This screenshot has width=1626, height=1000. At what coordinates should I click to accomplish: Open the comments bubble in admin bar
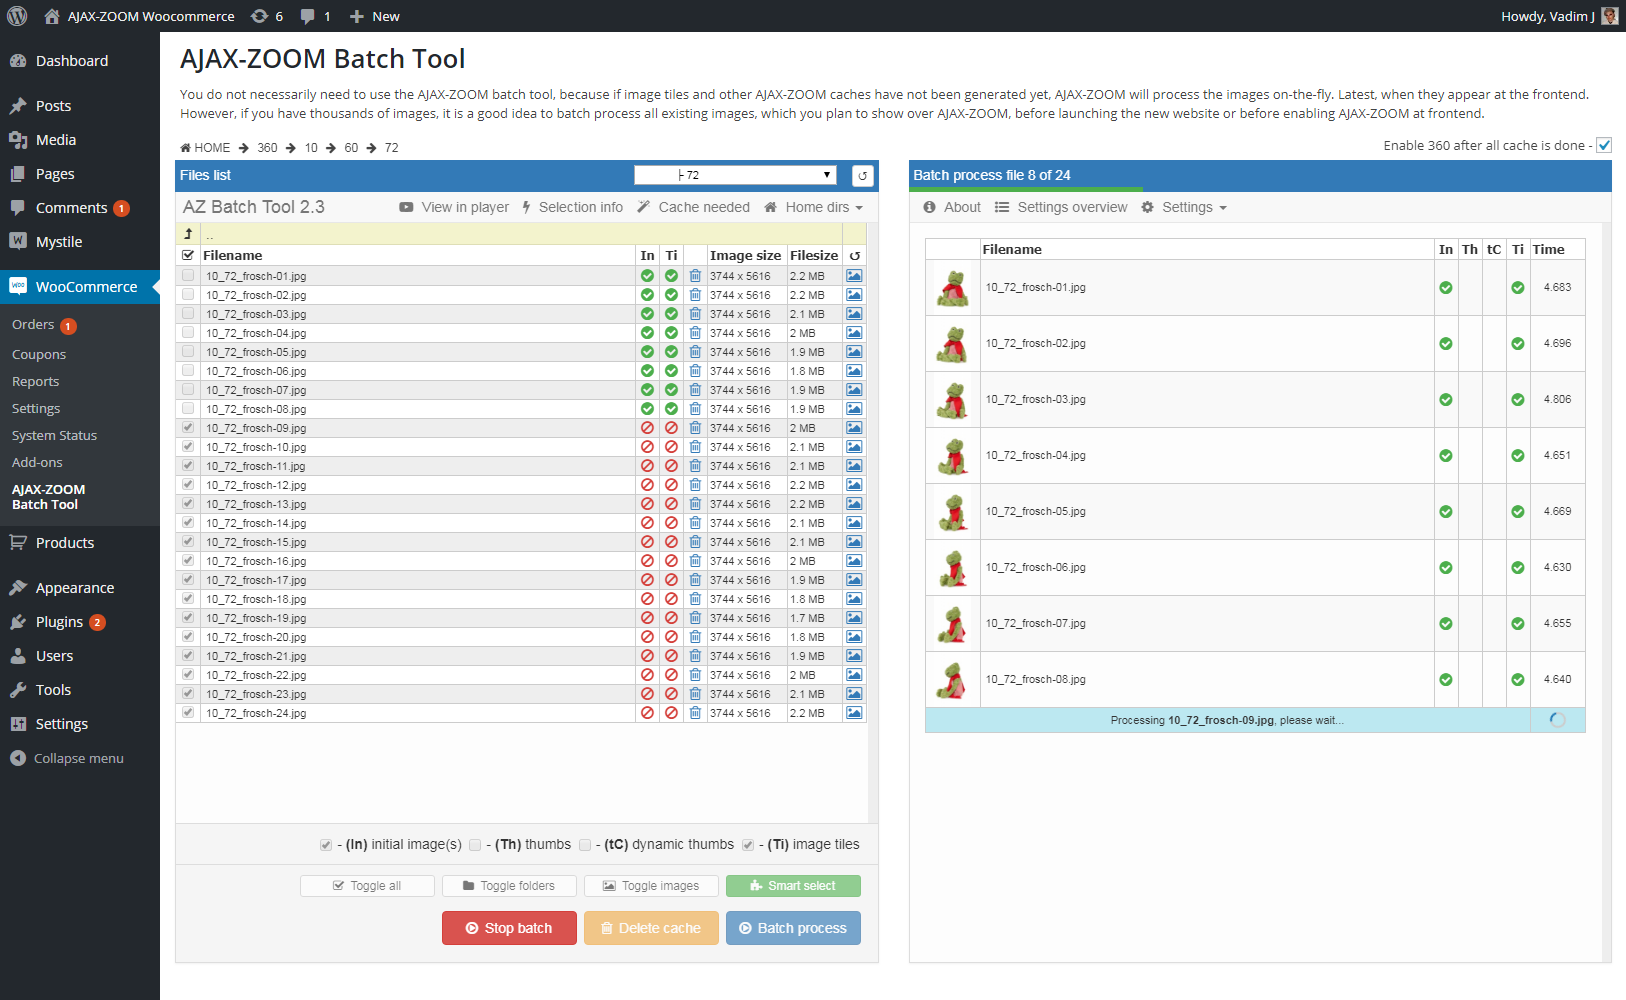315,16
